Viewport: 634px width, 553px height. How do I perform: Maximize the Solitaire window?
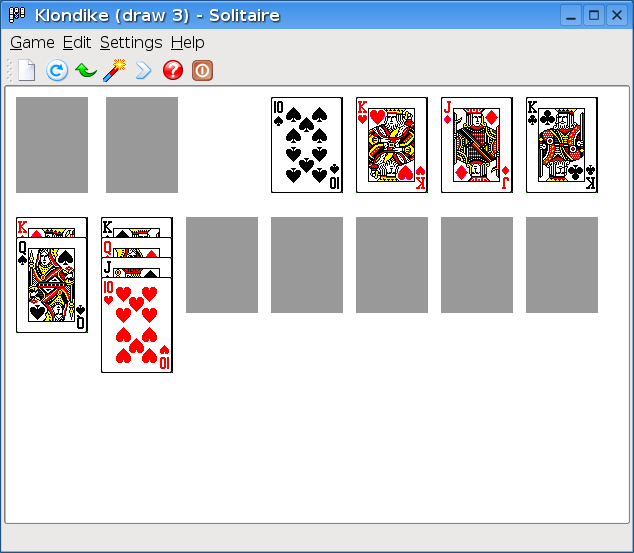tap(594, 15)
